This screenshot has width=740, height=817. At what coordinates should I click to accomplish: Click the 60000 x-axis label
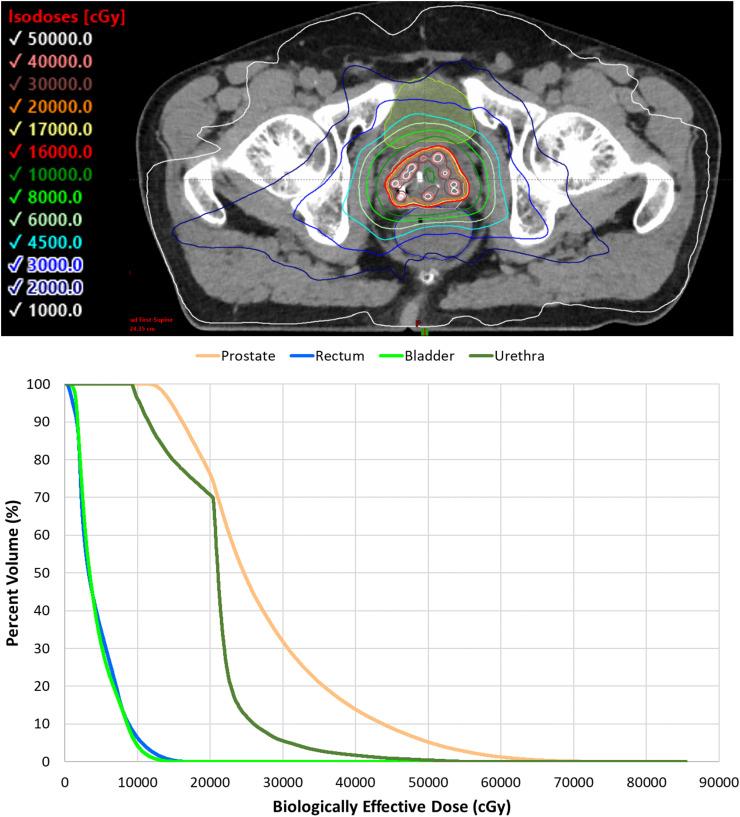[501, 783]
